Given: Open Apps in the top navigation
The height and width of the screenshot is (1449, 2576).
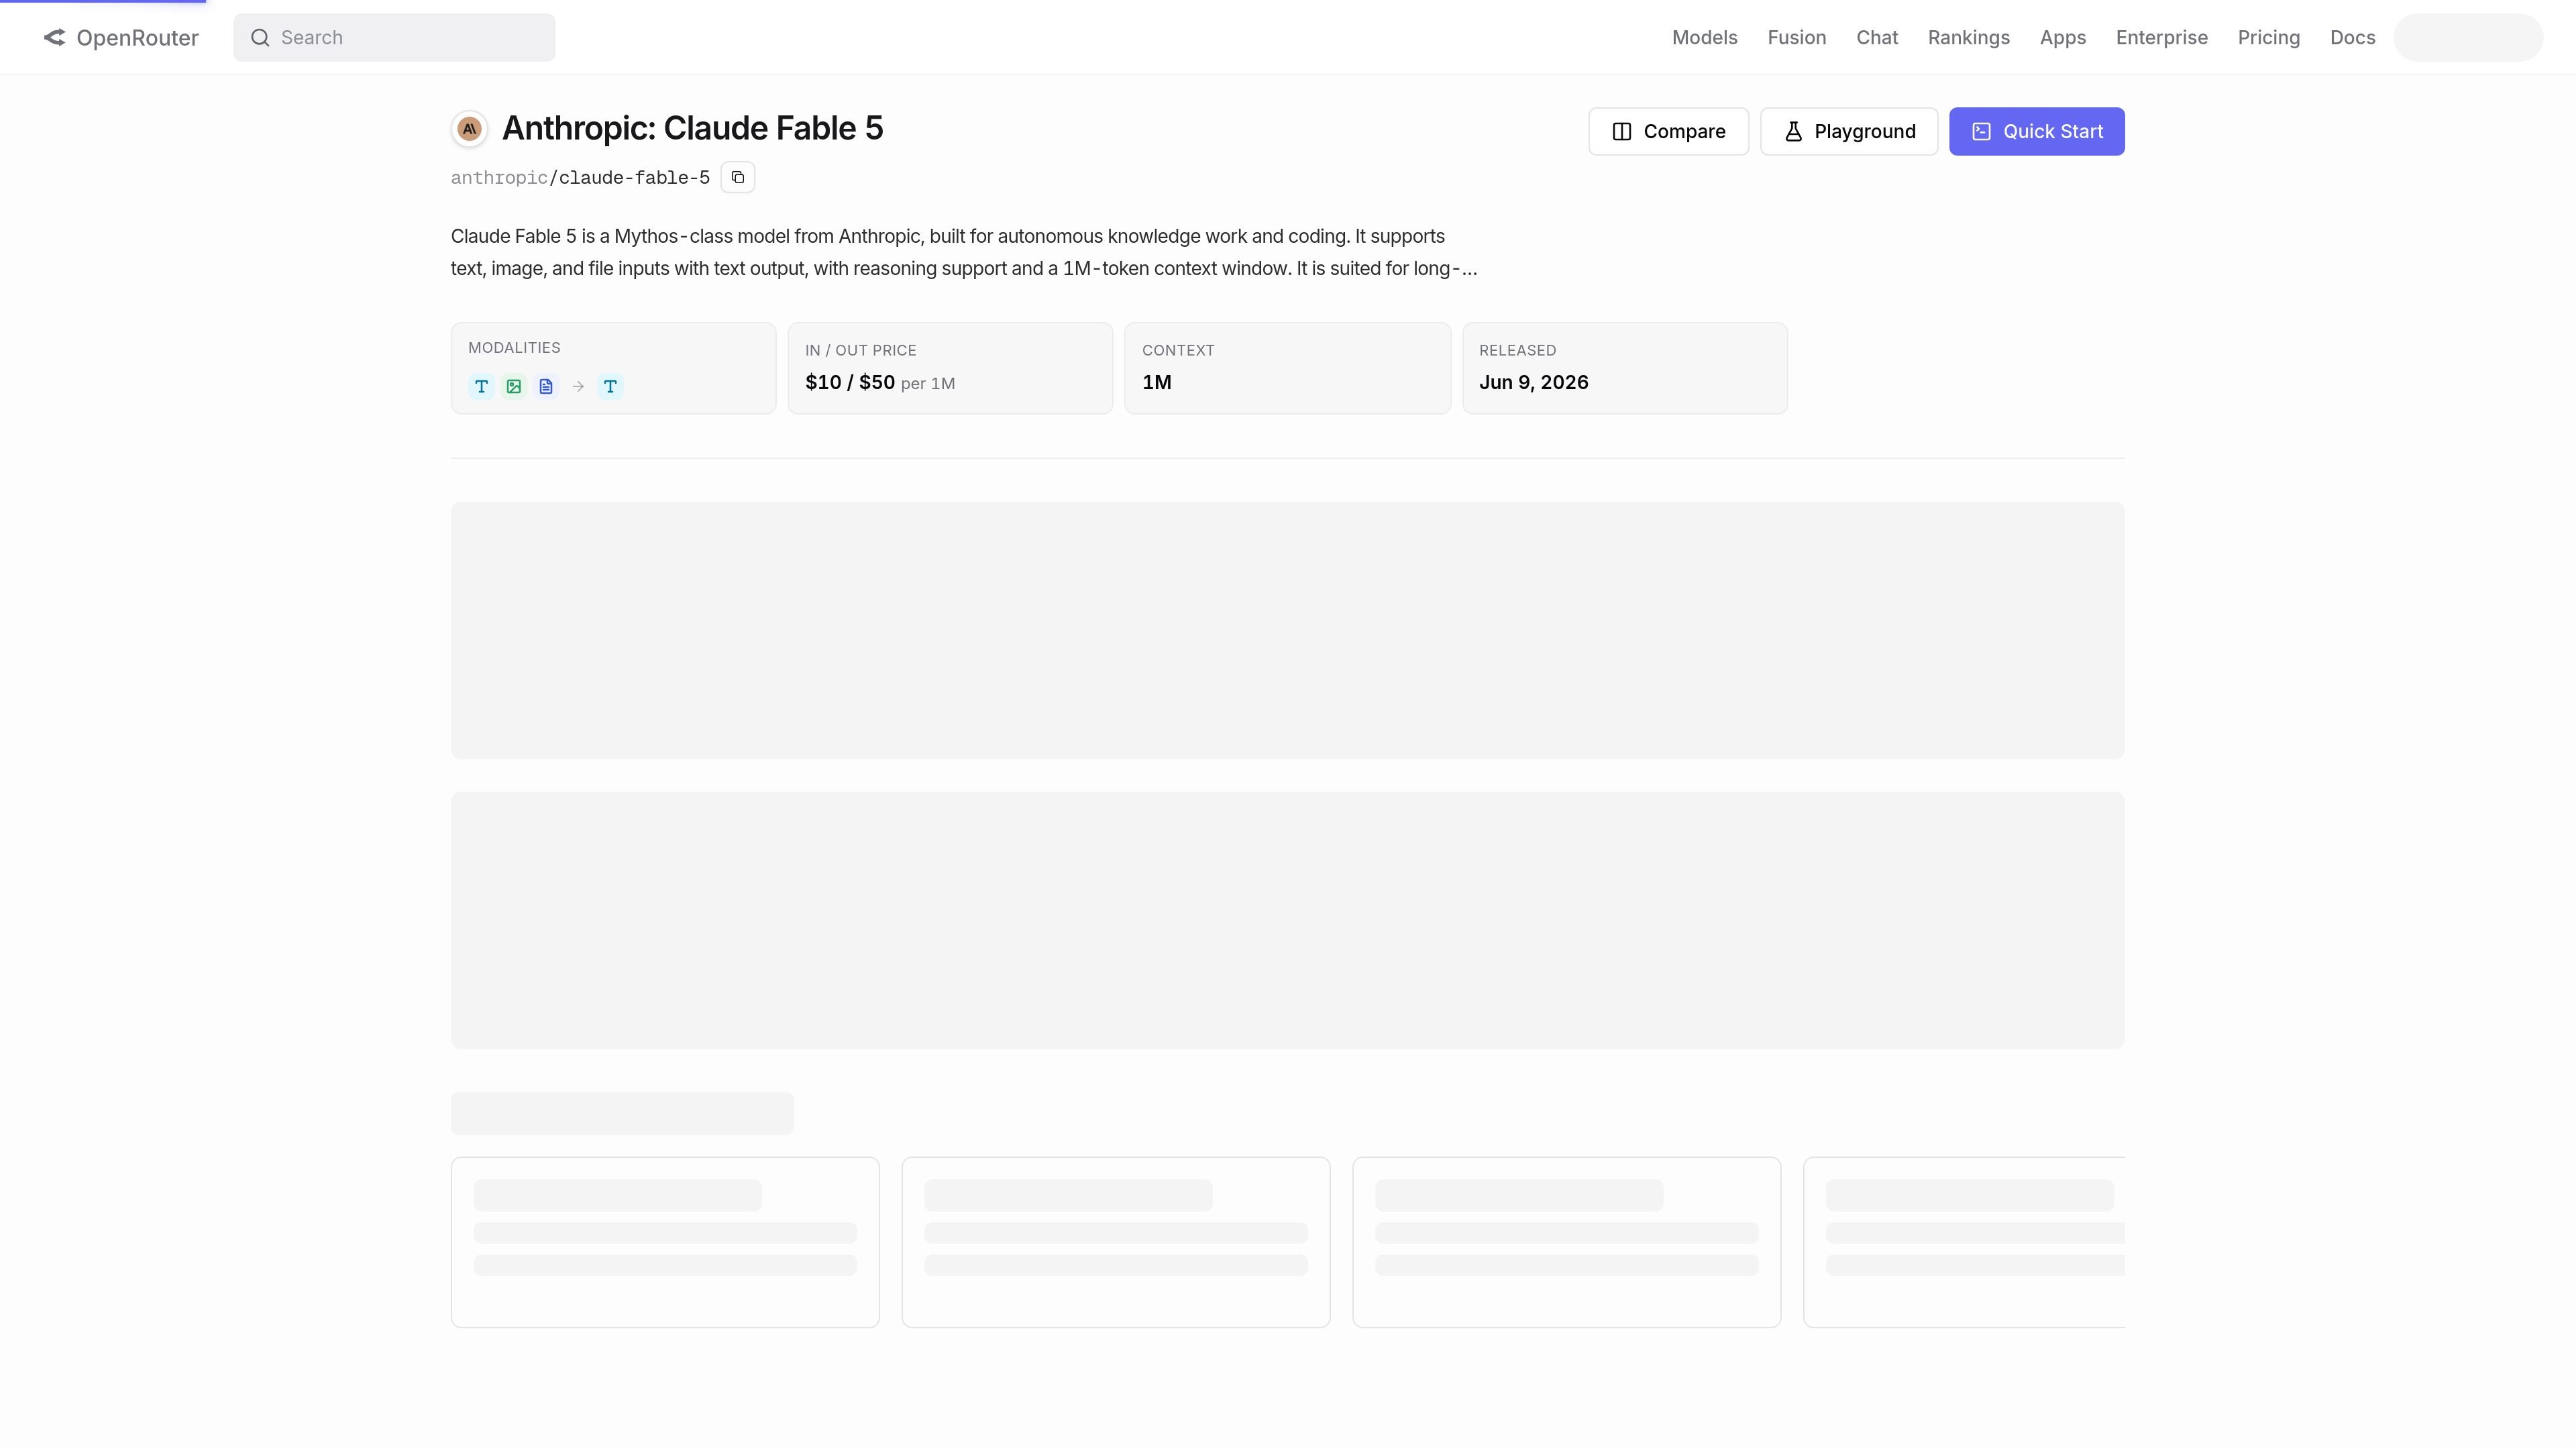Looking at the screenshot, I should click(2062, 38).
